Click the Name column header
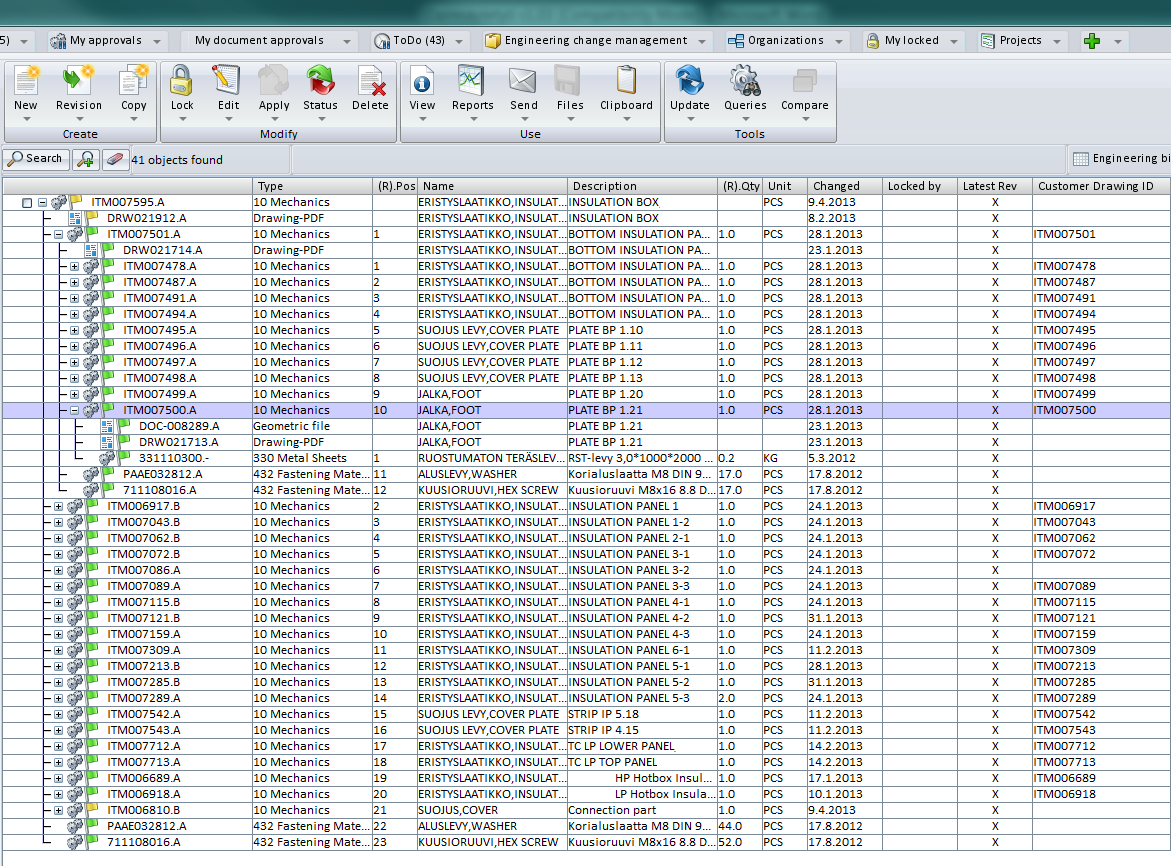This screenshot has width=1171, height=866. coord(492,186)
